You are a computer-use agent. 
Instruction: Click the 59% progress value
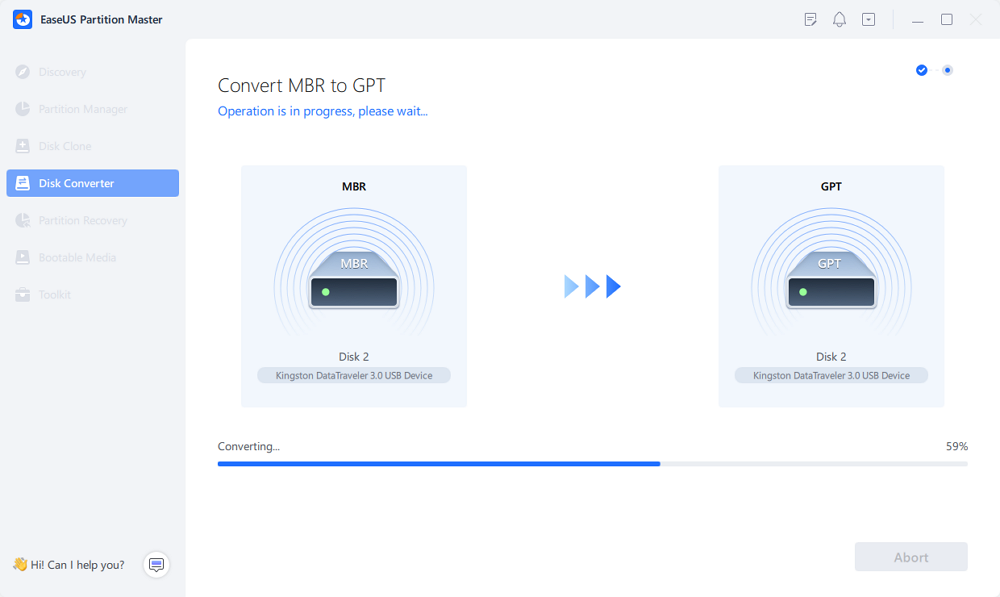tap(957, 446)
